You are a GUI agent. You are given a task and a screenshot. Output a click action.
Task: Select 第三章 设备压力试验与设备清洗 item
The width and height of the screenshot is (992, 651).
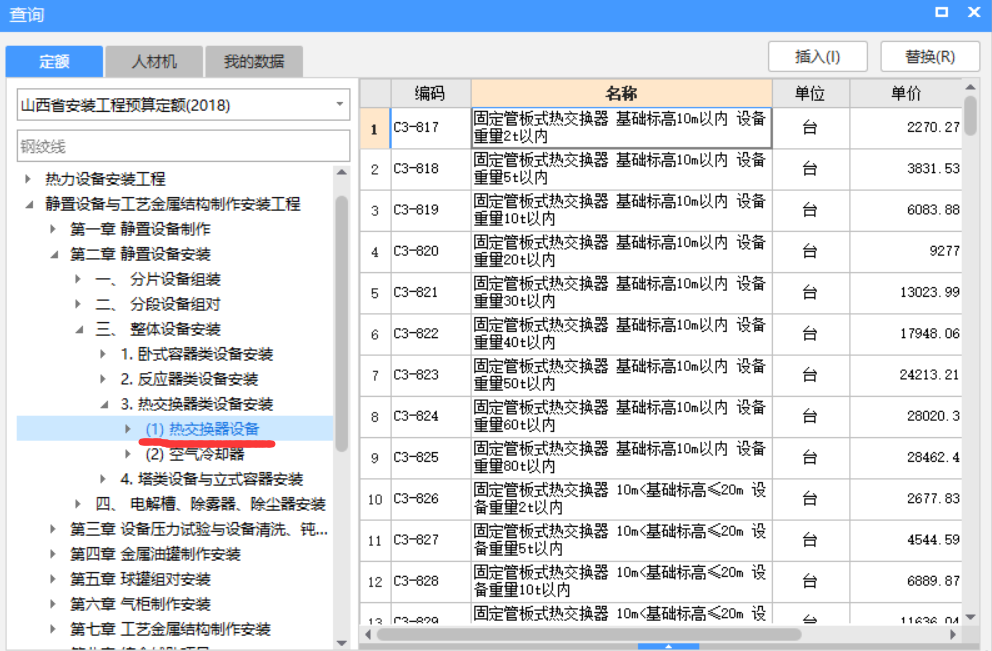199,529
